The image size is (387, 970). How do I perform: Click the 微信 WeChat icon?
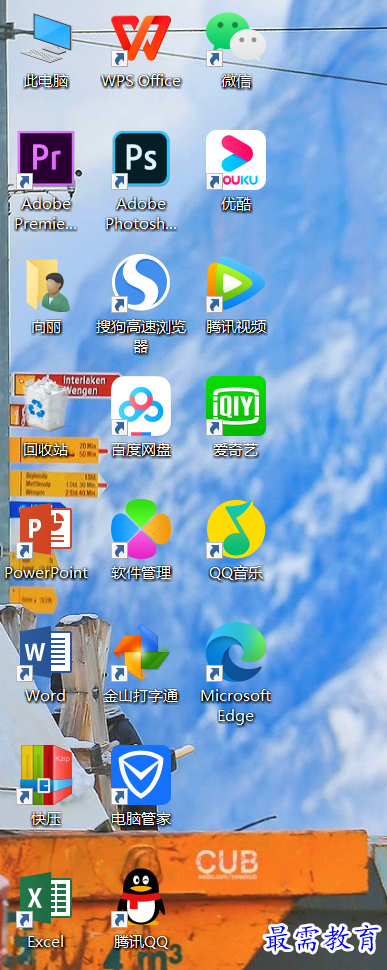click(x=236, y=38)
